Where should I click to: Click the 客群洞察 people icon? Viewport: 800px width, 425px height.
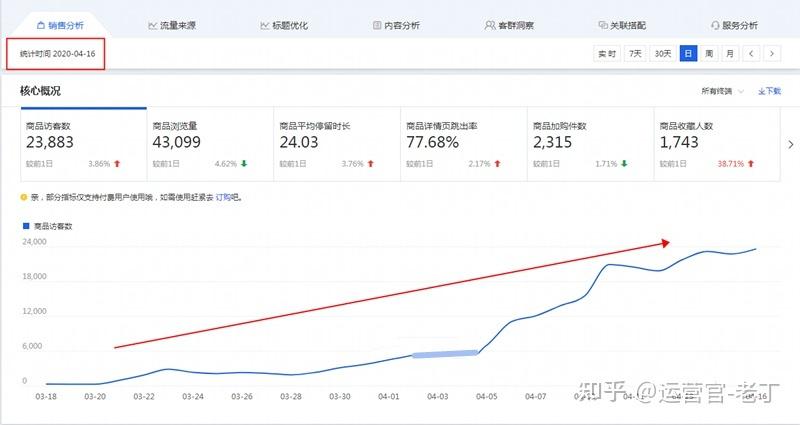[490, 25]
